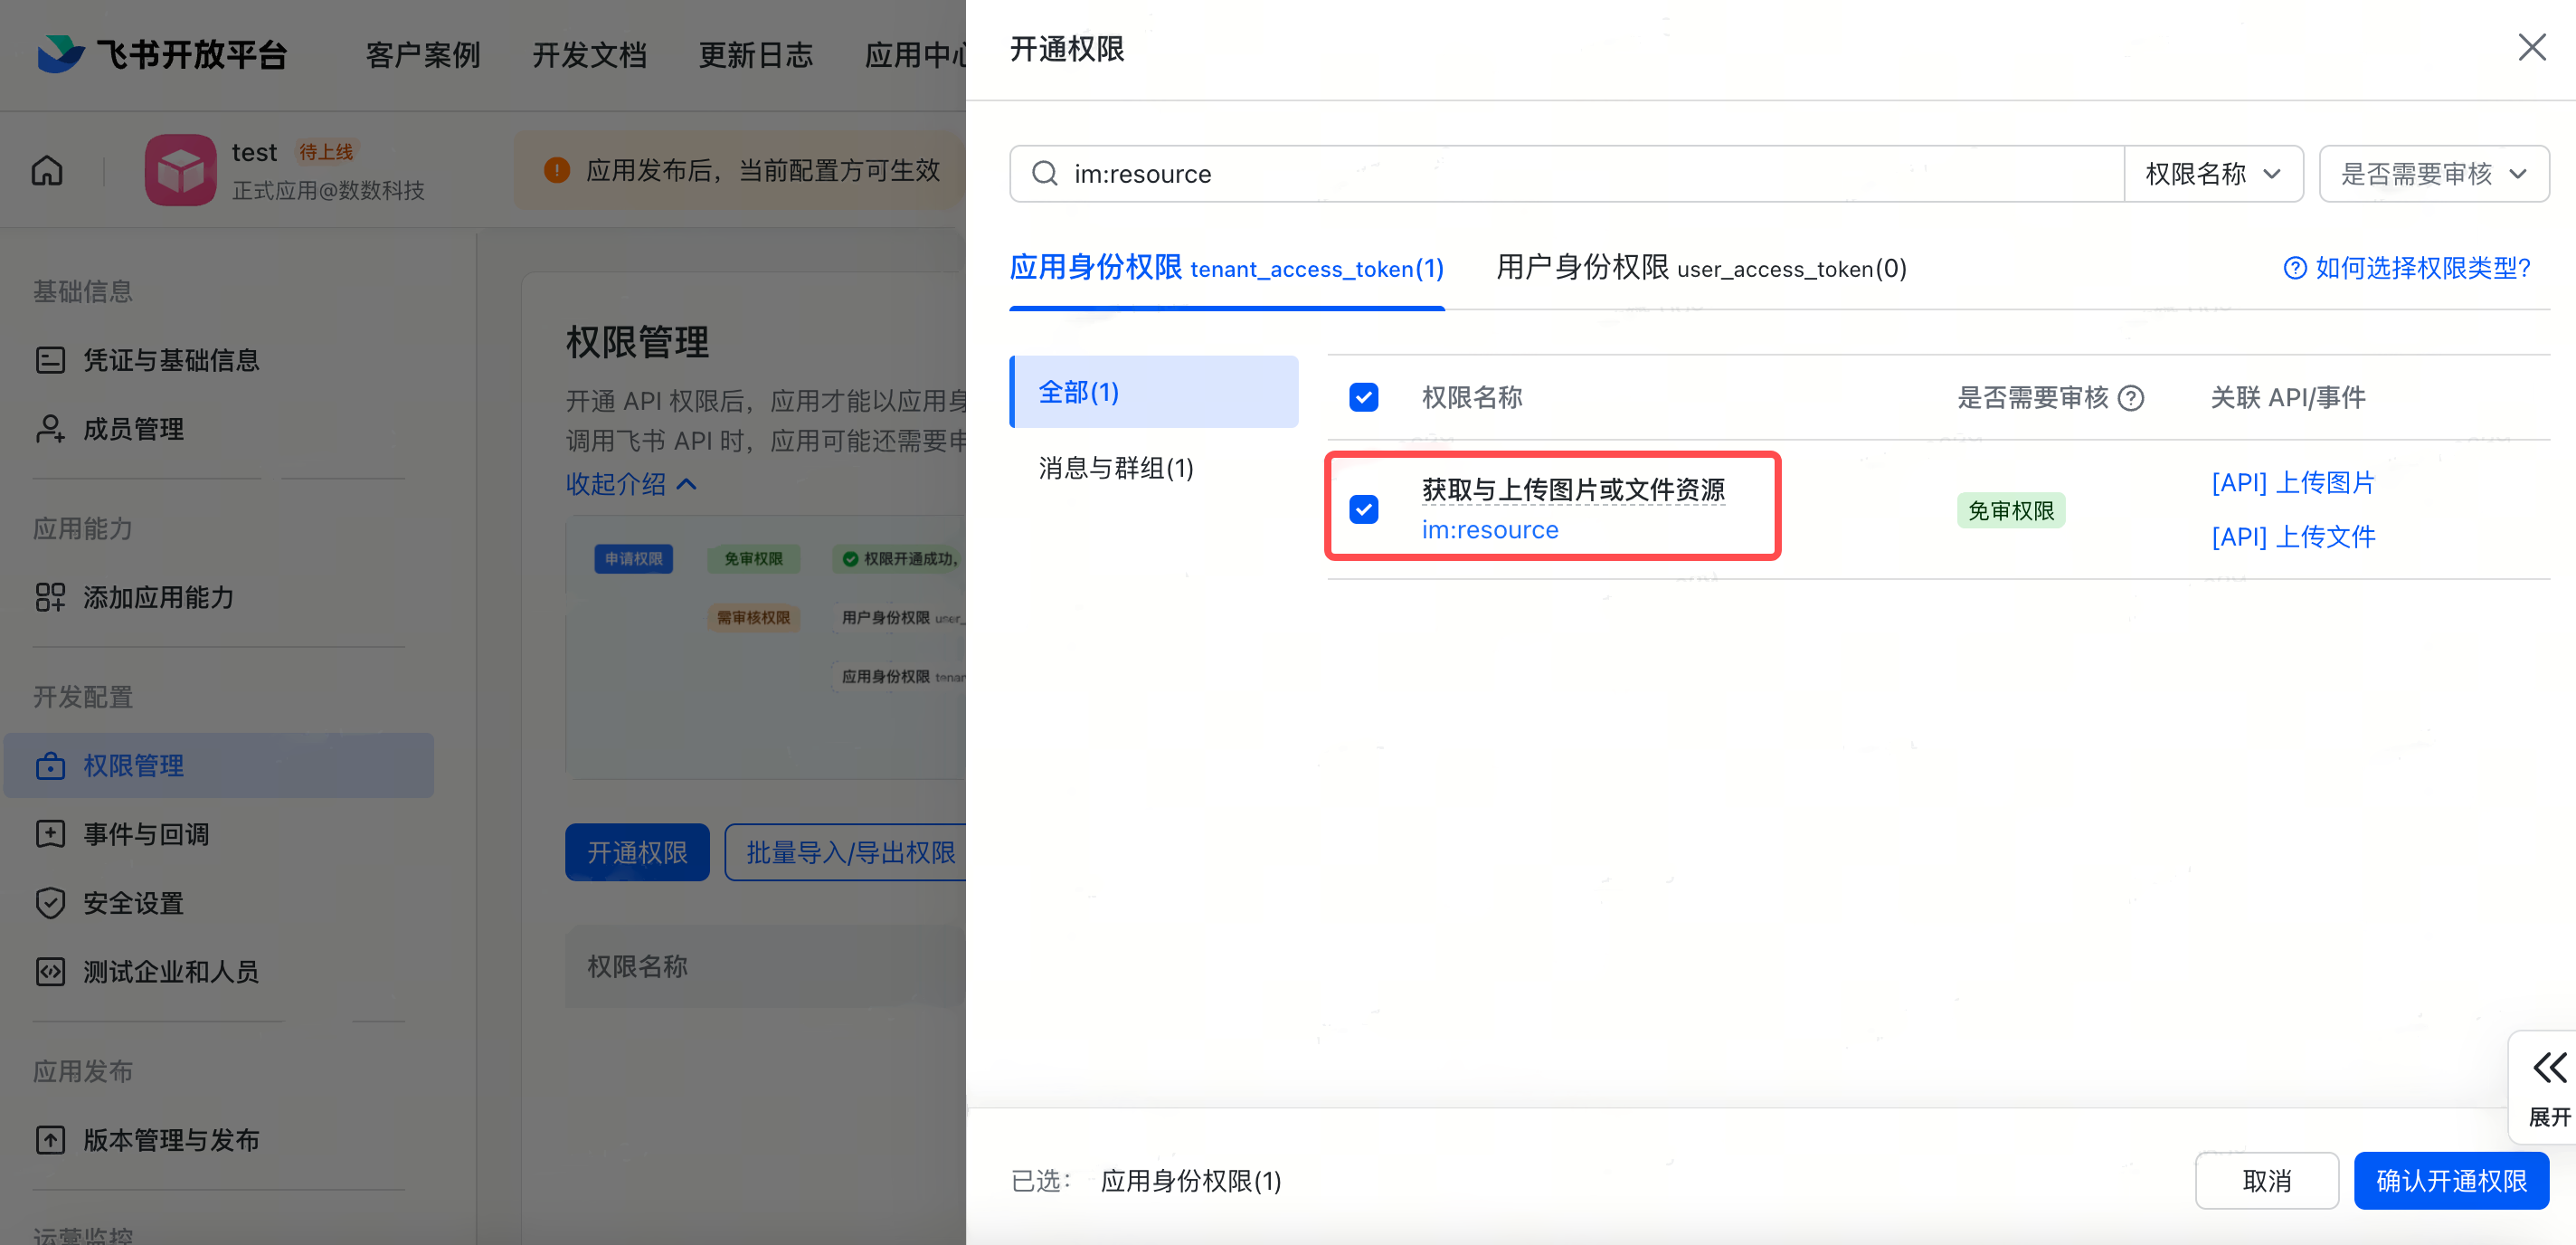Click the 免审权限 tag in permission row

(2010, 511)
